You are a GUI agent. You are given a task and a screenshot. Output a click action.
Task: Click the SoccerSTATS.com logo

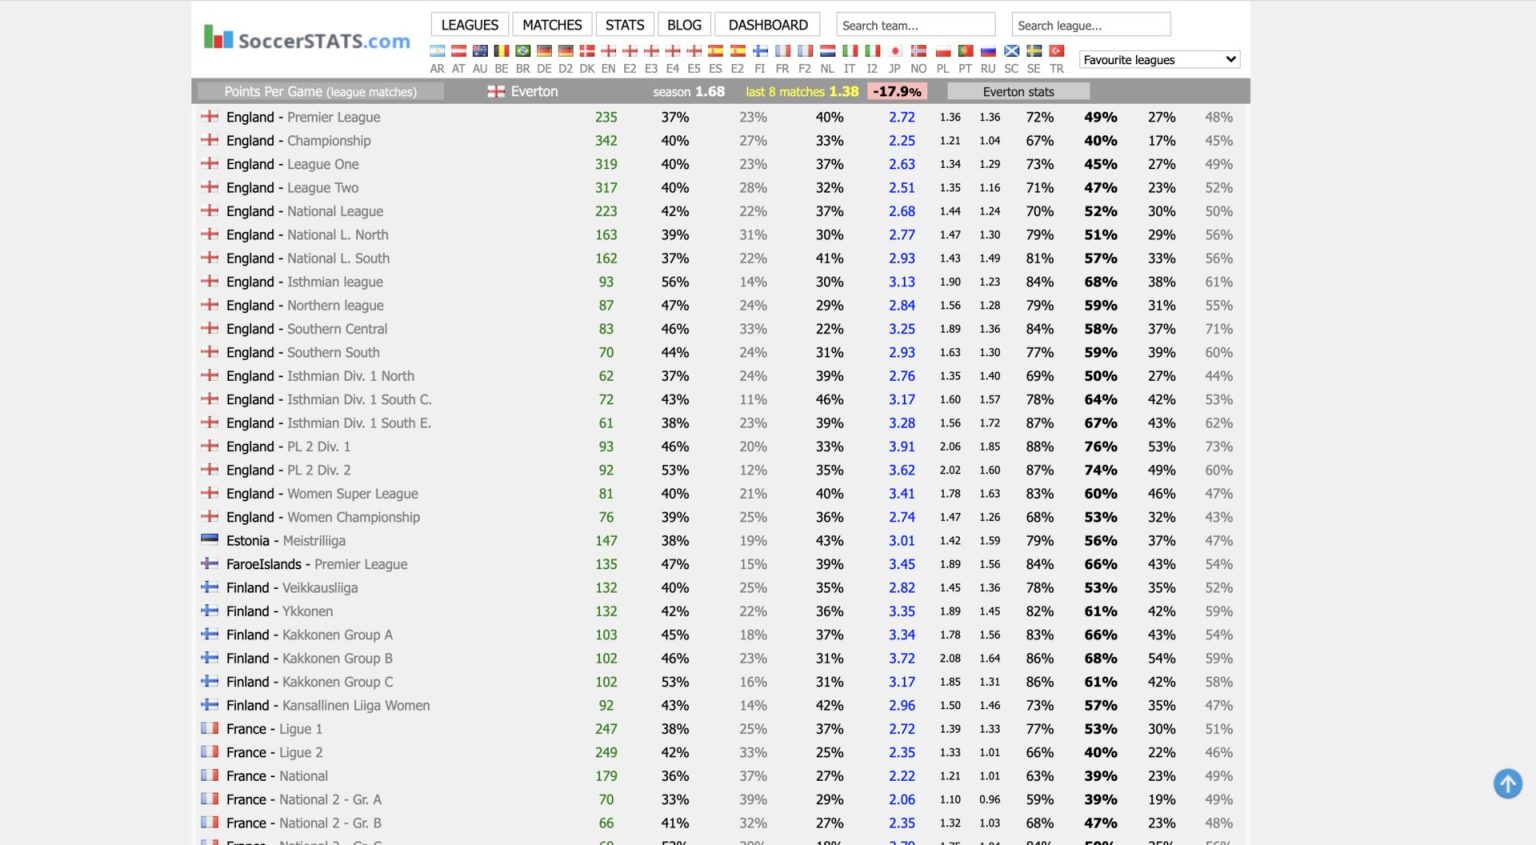[x=307, y=39]
